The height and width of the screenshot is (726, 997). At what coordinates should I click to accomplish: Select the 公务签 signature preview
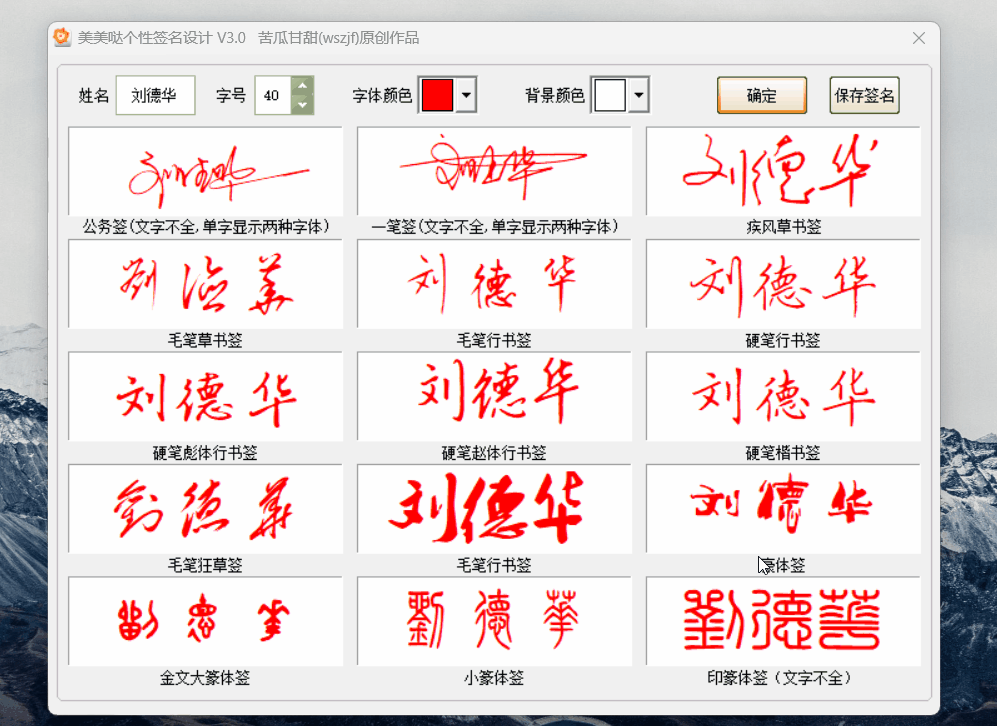[205, 172]
